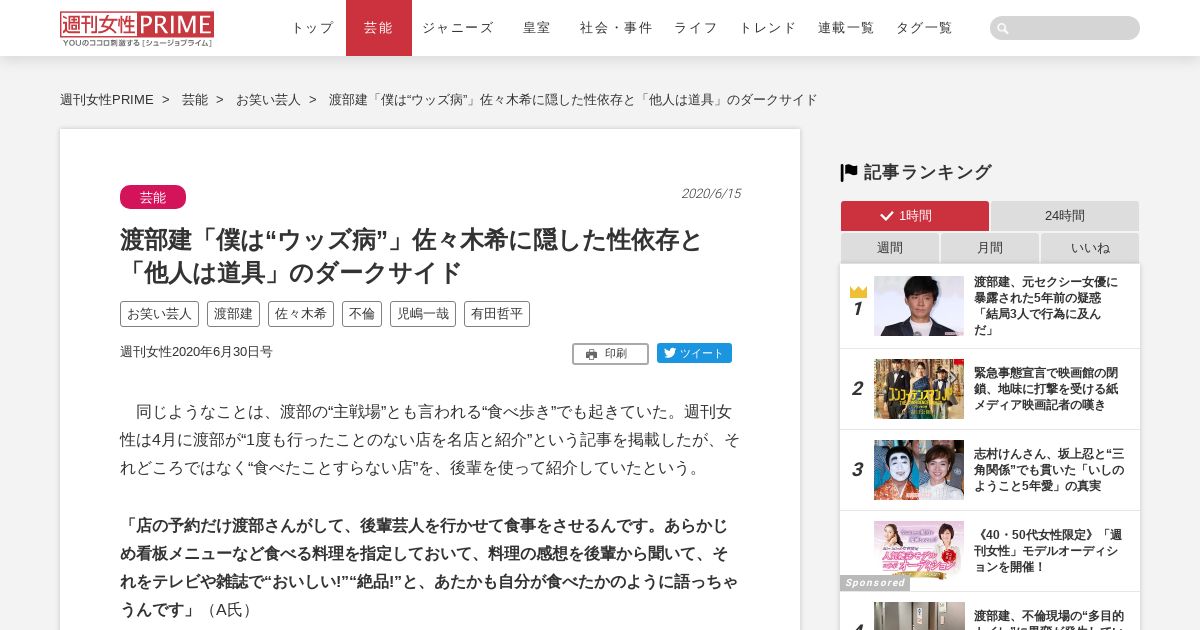Click the crown rank 1 icon
The height and width of the screenshot is (630, 1200).
pos(858,292)
